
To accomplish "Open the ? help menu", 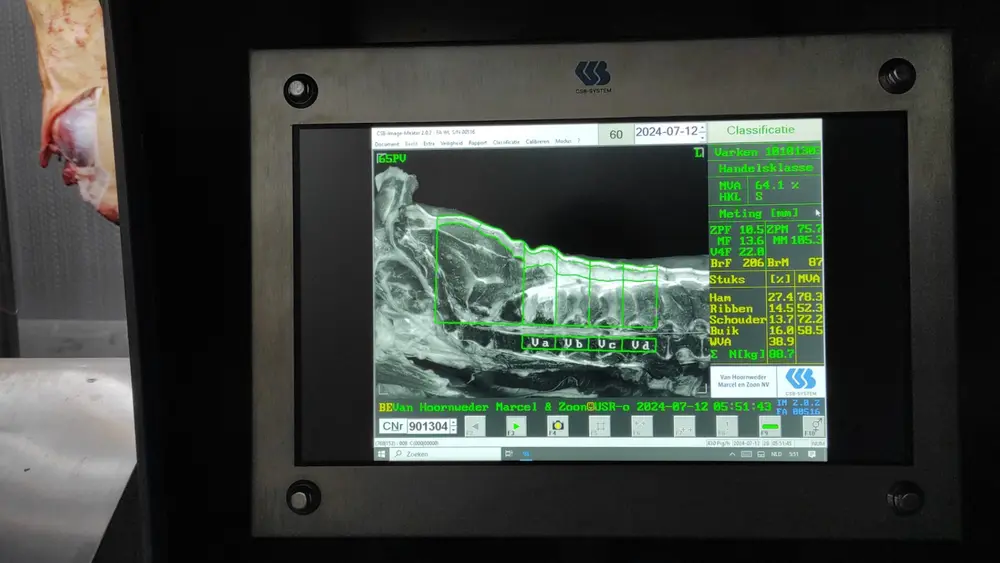I will point(579,141).
